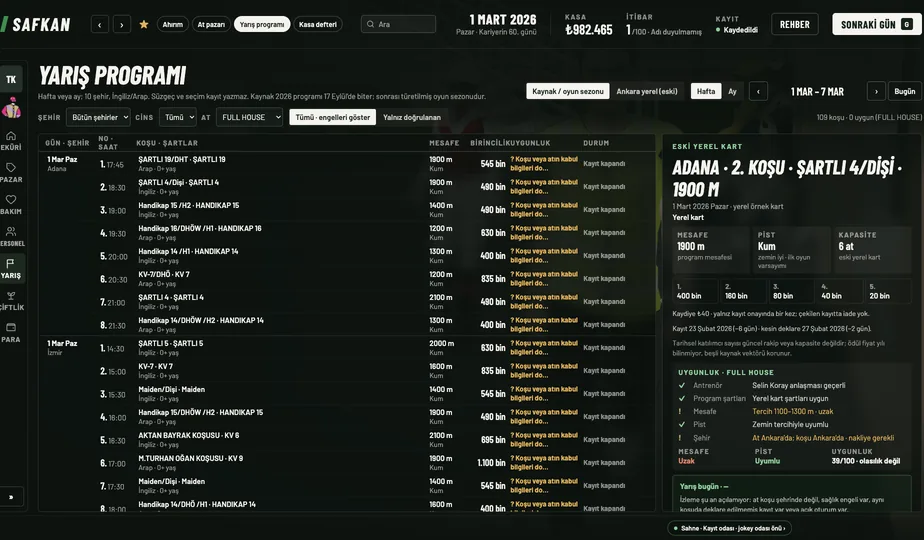Screen dimensions: 924x540
Task: Click the Bugün button
Action: 905,91
